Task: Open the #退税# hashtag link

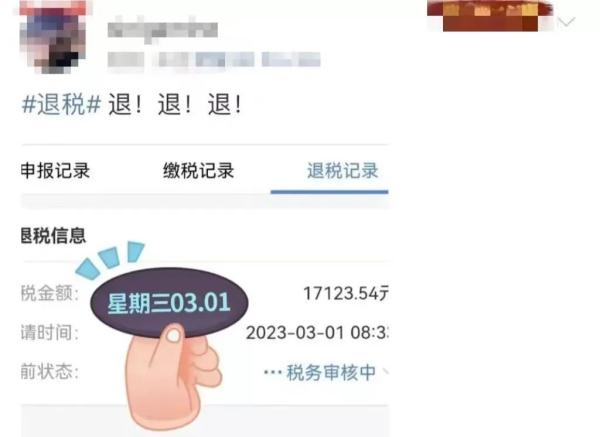Action: click(62, 104)
